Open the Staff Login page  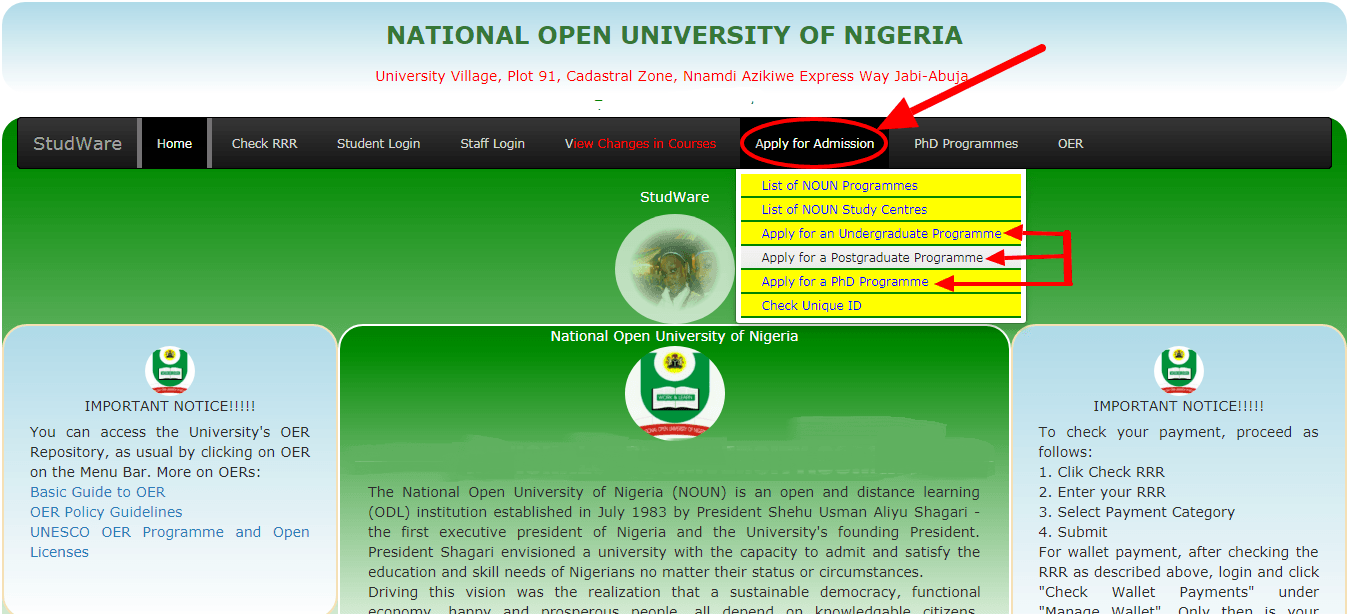tap(492, 143)
